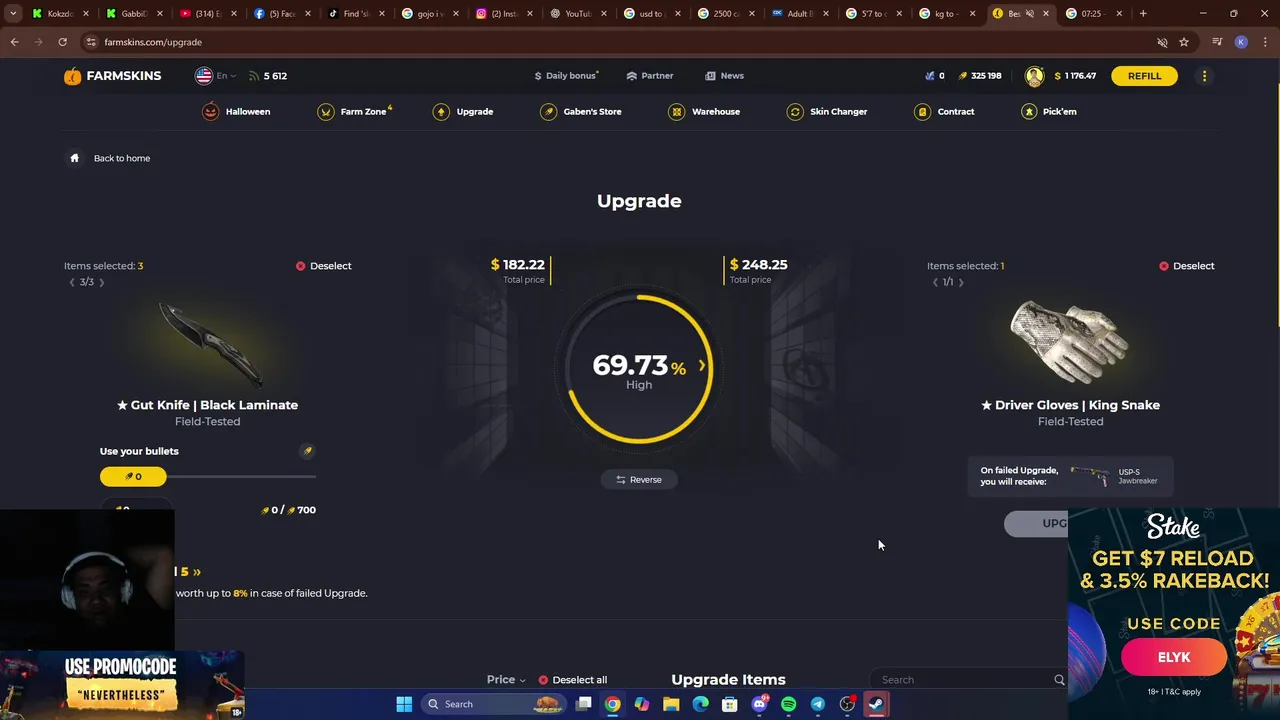Image resolution: width=1280 pixels, height=720 pixels.
Task: Open the three-dot site menu
Action: pyautogui.click(x=1204, y=76)
